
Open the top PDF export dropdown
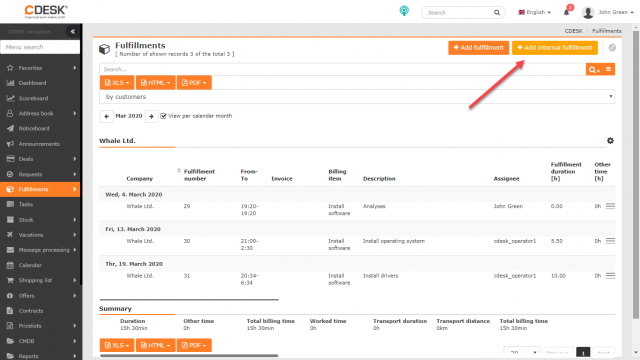pos(194,82)
